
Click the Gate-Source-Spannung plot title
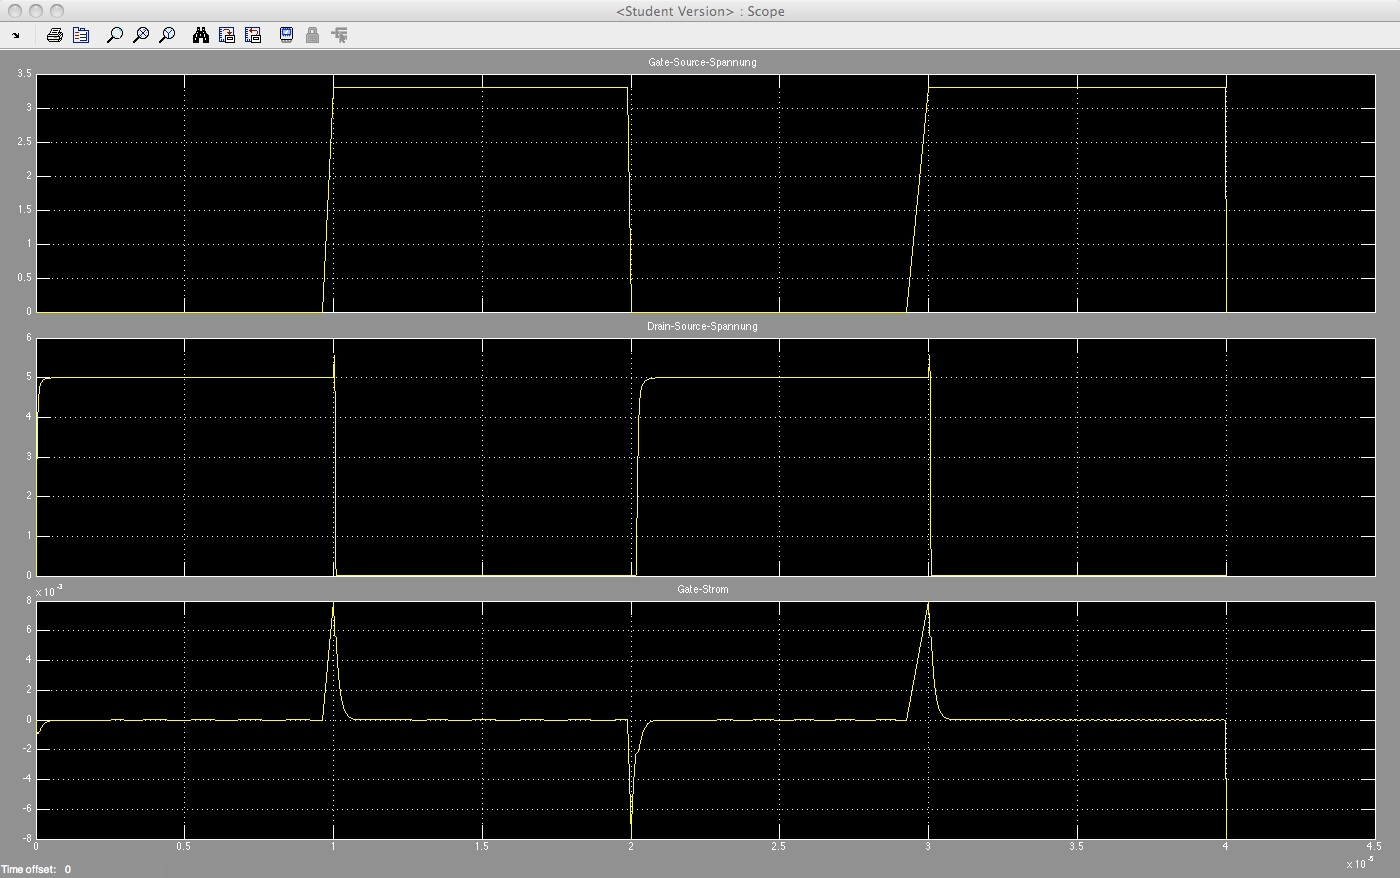click(x=702, y=62)
